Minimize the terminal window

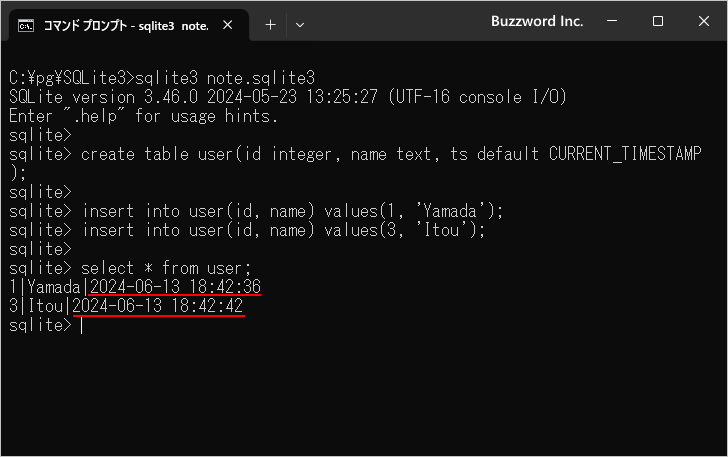point(612,21)
